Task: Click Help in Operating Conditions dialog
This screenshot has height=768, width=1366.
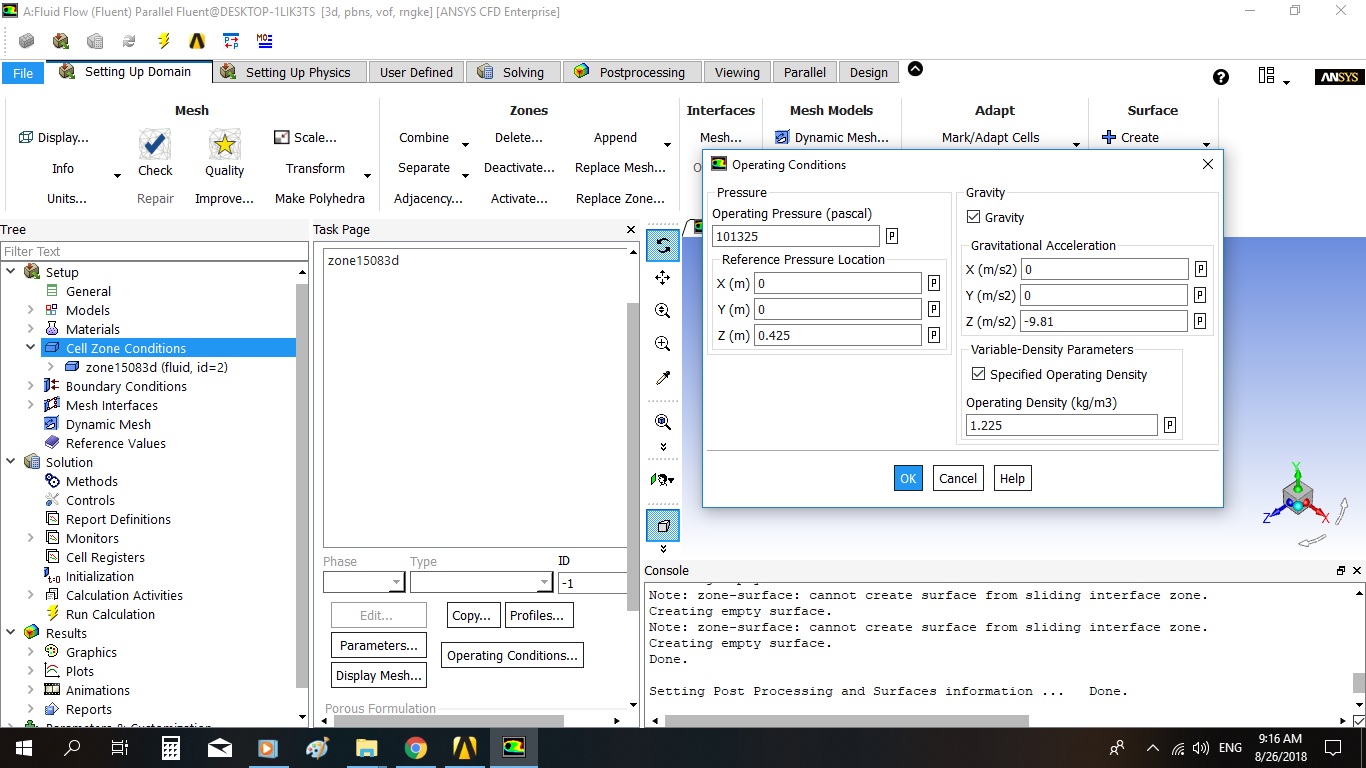Action: [1012, 478]
